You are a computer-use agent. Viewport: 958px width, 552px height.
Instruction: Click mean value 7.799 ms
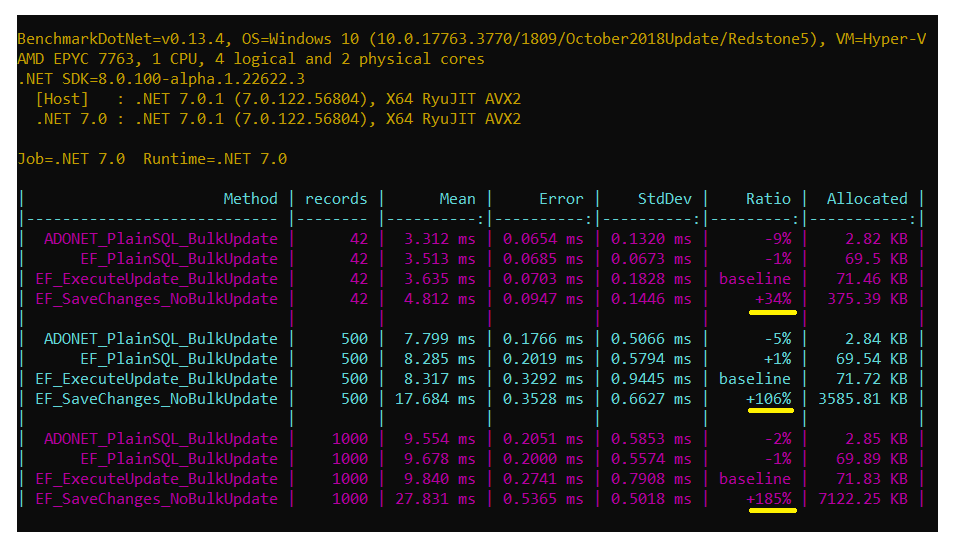[439, 339]
